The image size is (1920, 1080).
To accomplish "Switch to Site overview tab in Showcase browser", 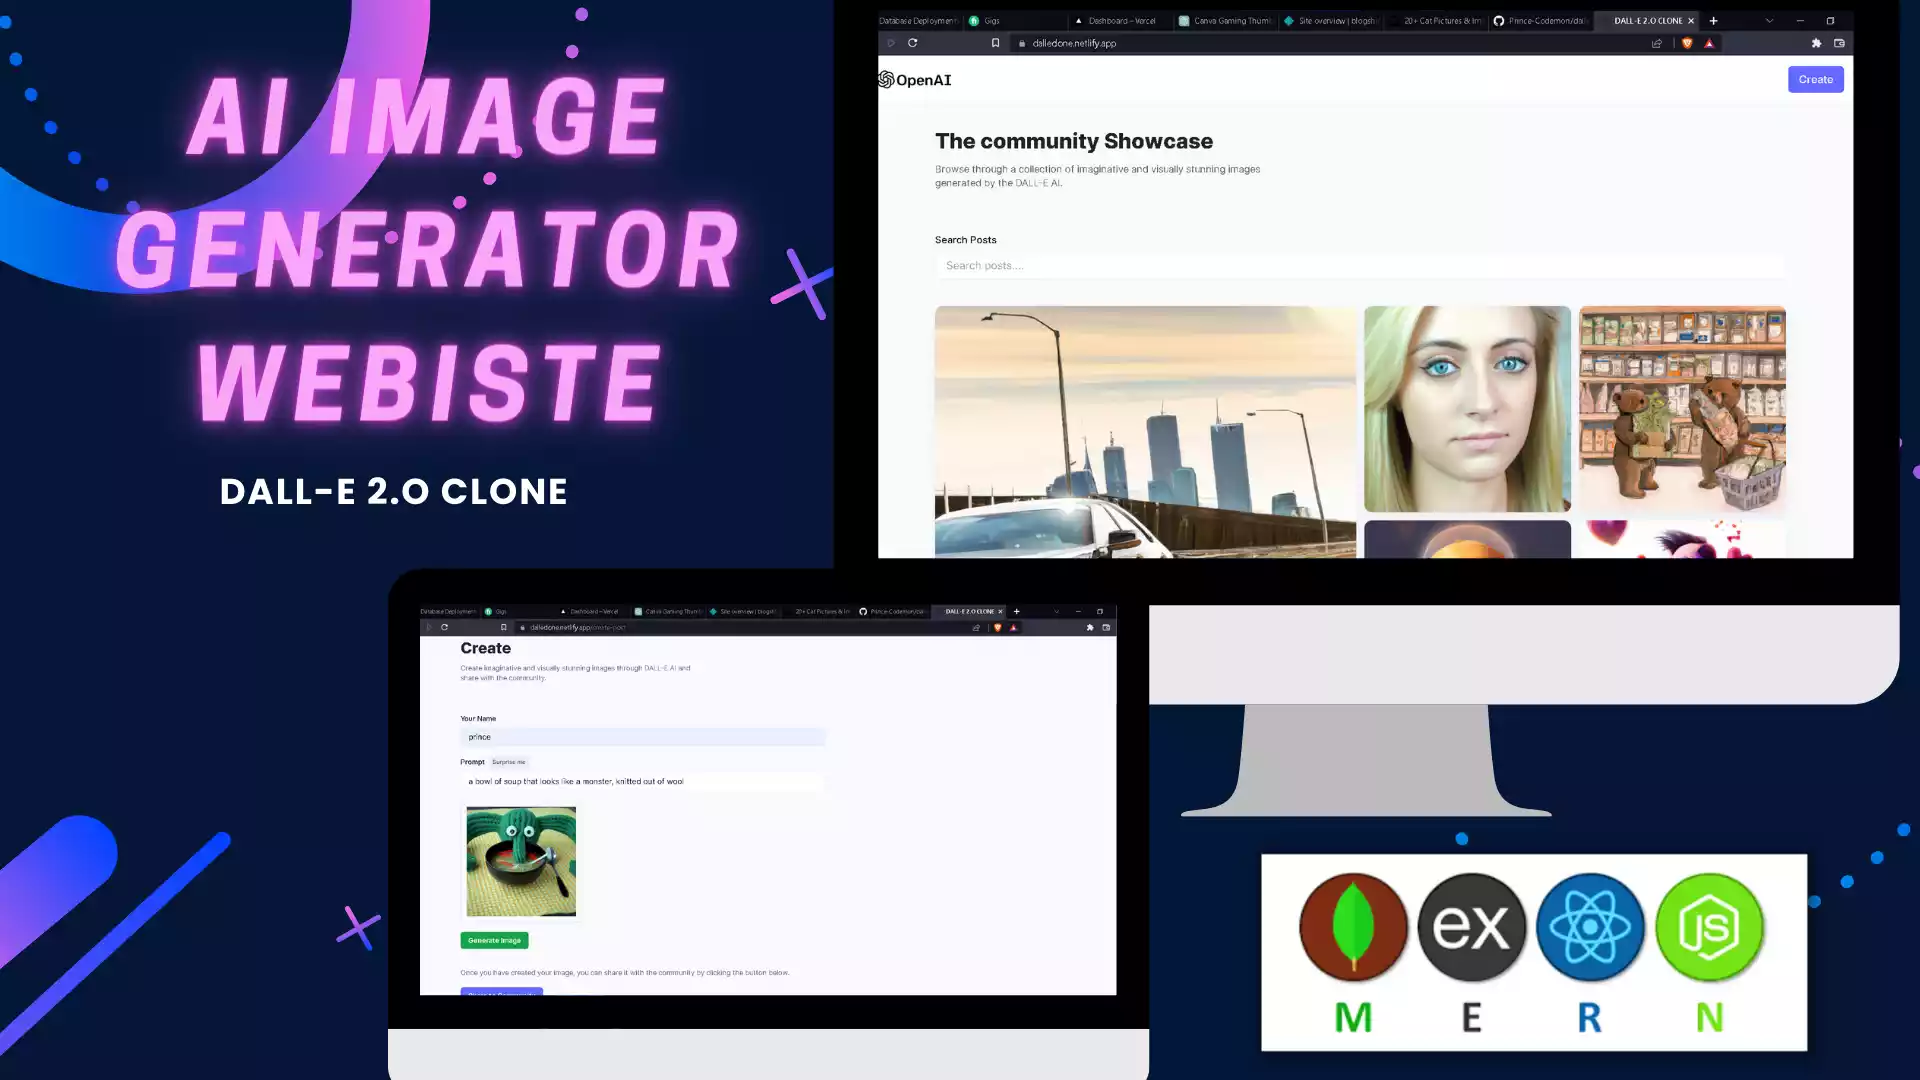I will tap(1330, 20).
